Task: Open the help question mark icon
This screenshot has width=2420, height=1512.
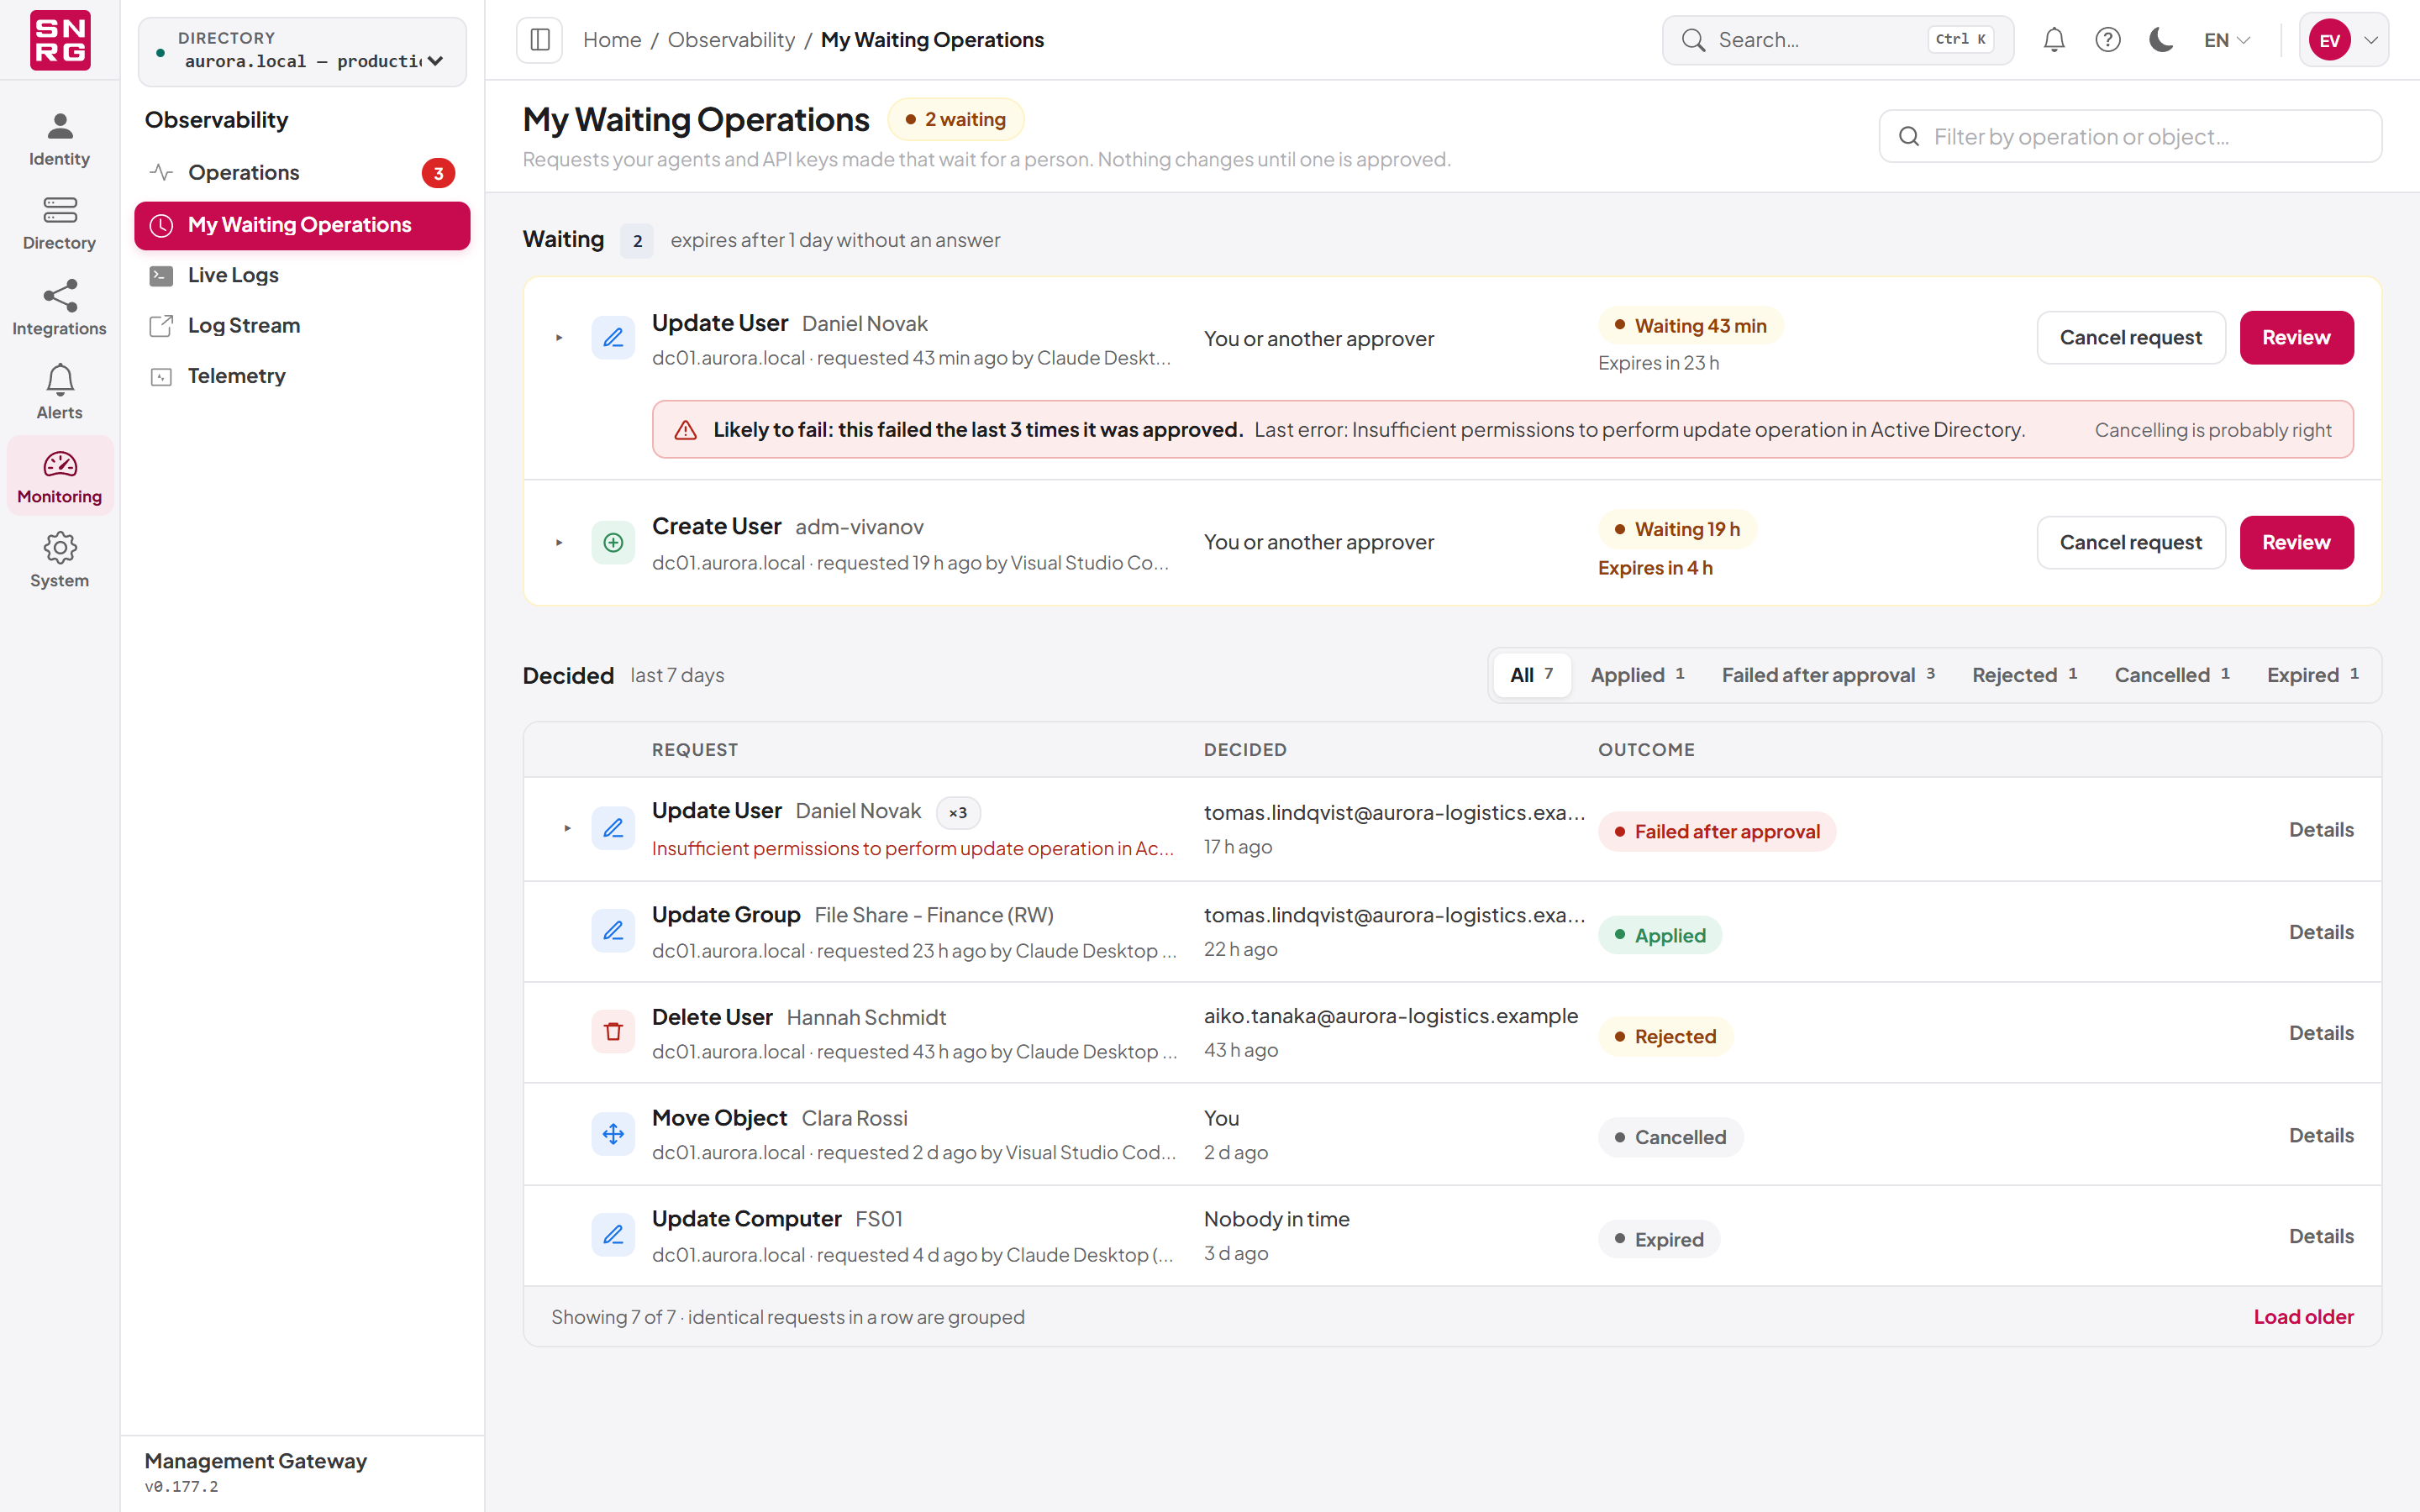Action: (x=2108, y=40)
